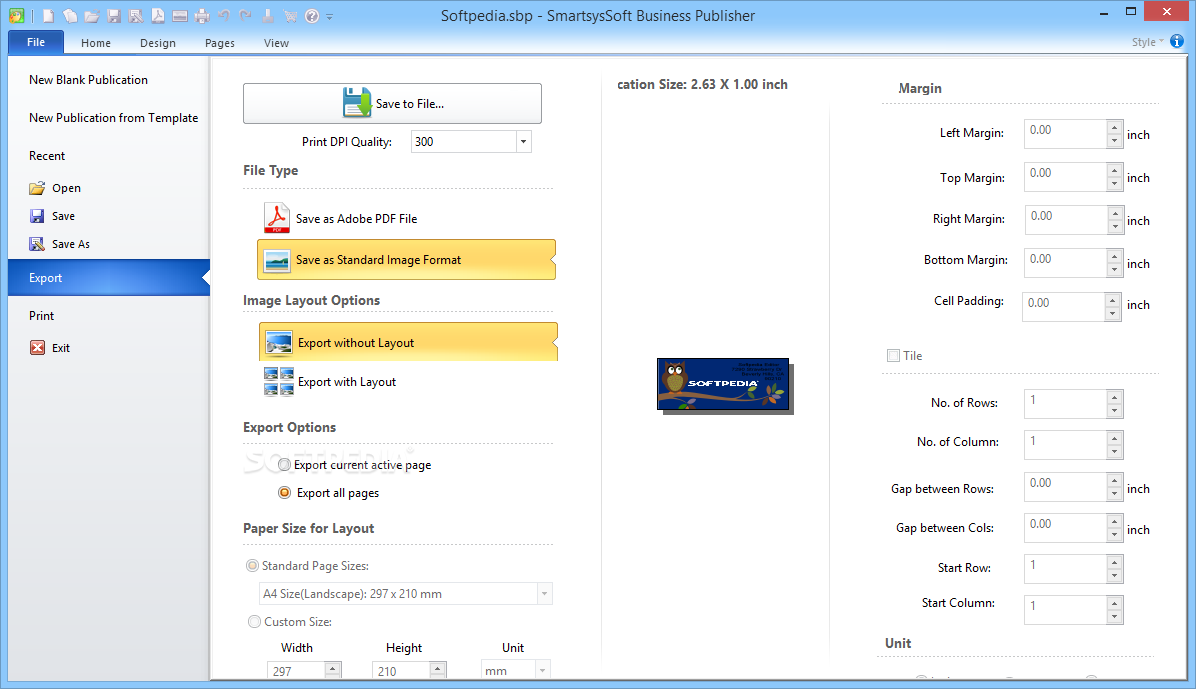
Task: Click the open folder icon in quick access toolbar
Action: [92, 15]
